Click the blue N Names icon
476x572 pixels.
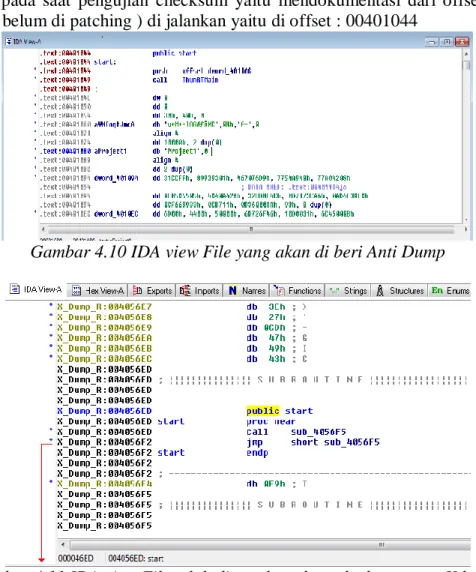(x=232, y=291)
